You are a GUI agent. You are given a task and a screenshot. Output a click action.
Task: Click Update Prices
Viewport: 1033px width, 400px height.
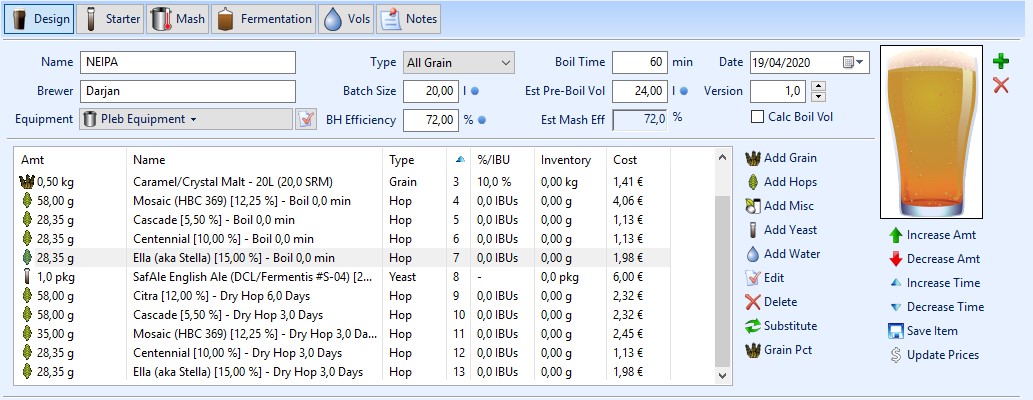click(934, 355)
